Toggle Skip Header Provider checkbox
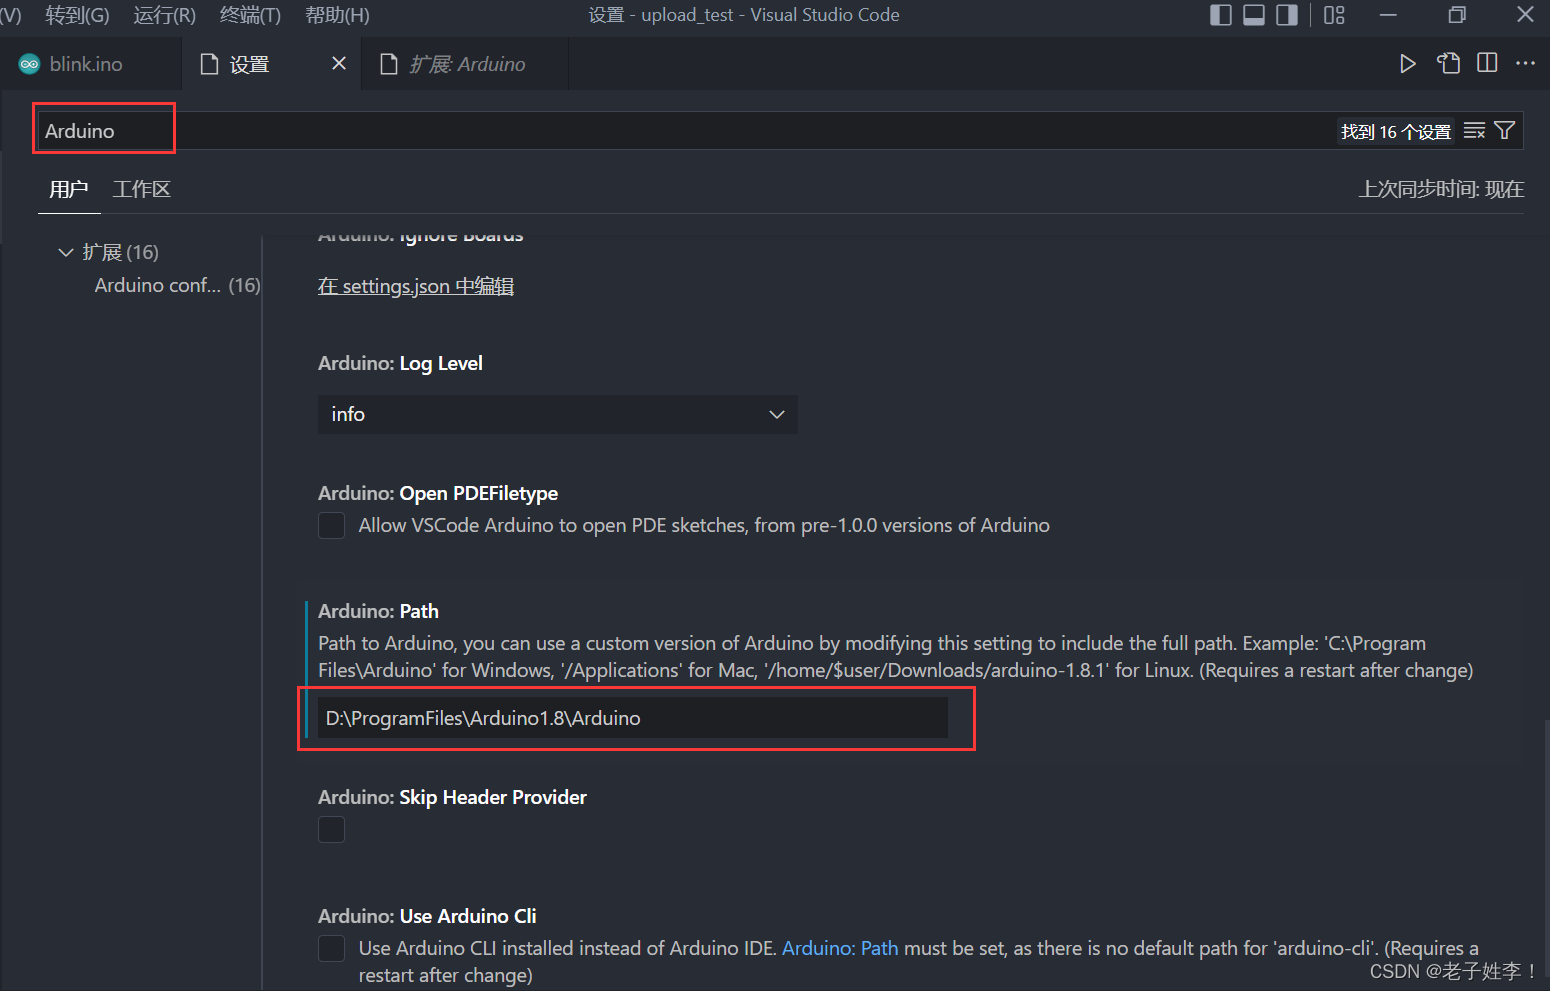The width and height of the screenshot is (1550, 991). (x=331, y=829)
